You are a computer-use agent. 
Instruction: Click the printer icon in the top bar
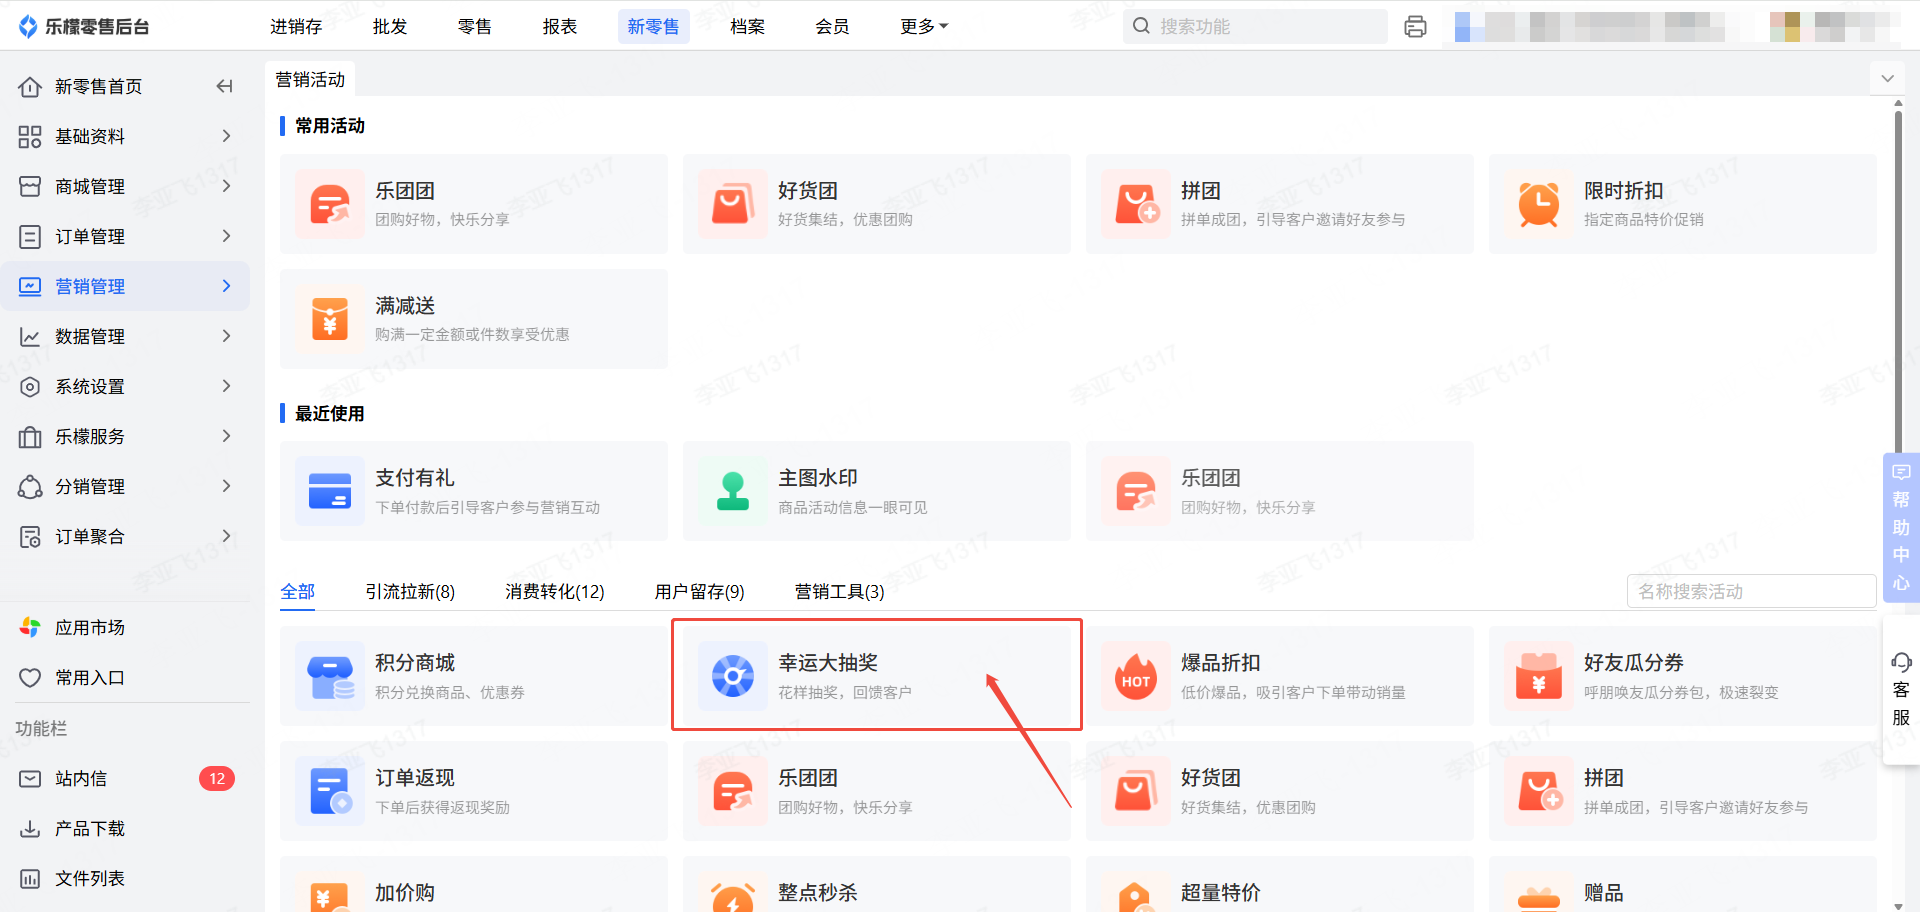point(1415,27)
